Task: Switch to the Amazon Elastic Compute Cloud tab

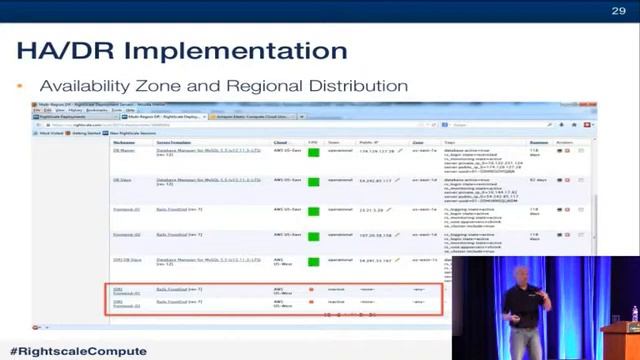Action: (253, 117)
